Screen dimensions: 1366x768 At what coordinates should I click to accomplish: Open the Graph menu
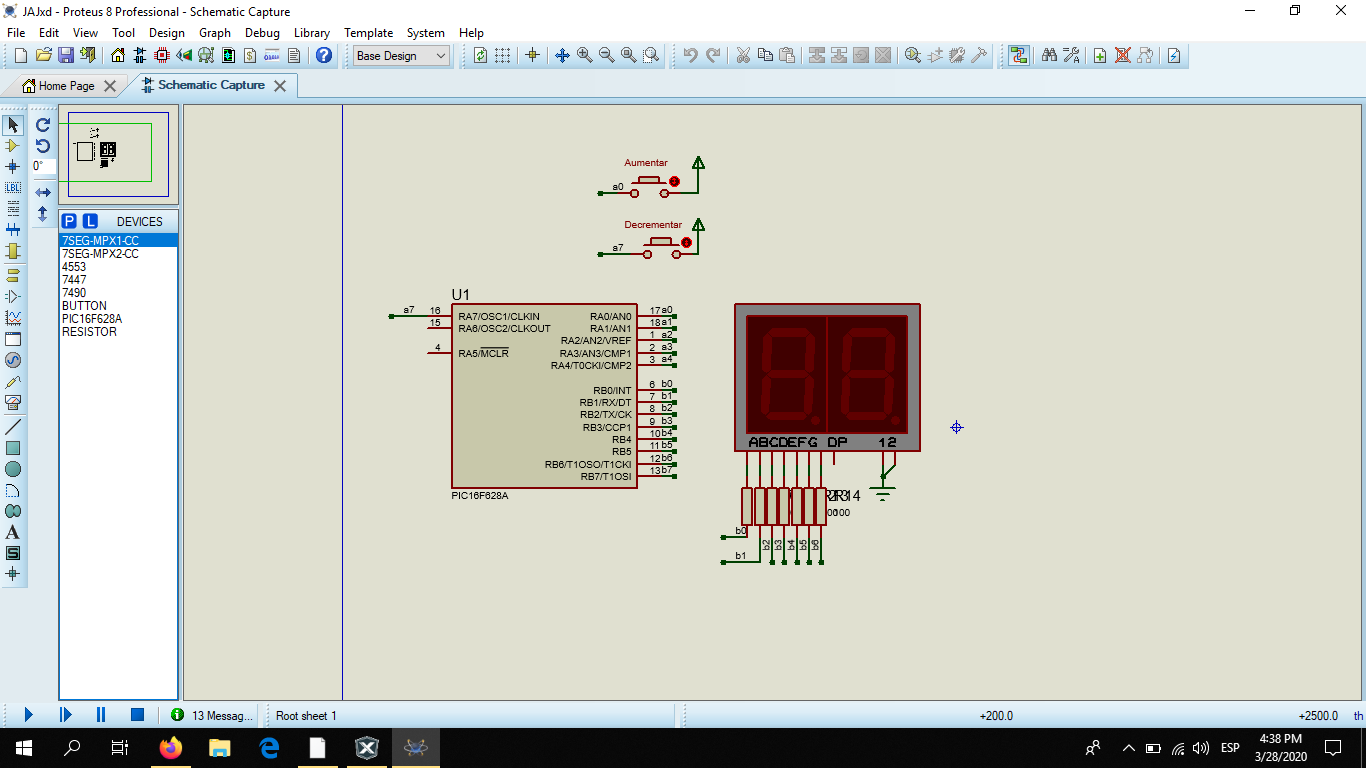click(215, 32)
